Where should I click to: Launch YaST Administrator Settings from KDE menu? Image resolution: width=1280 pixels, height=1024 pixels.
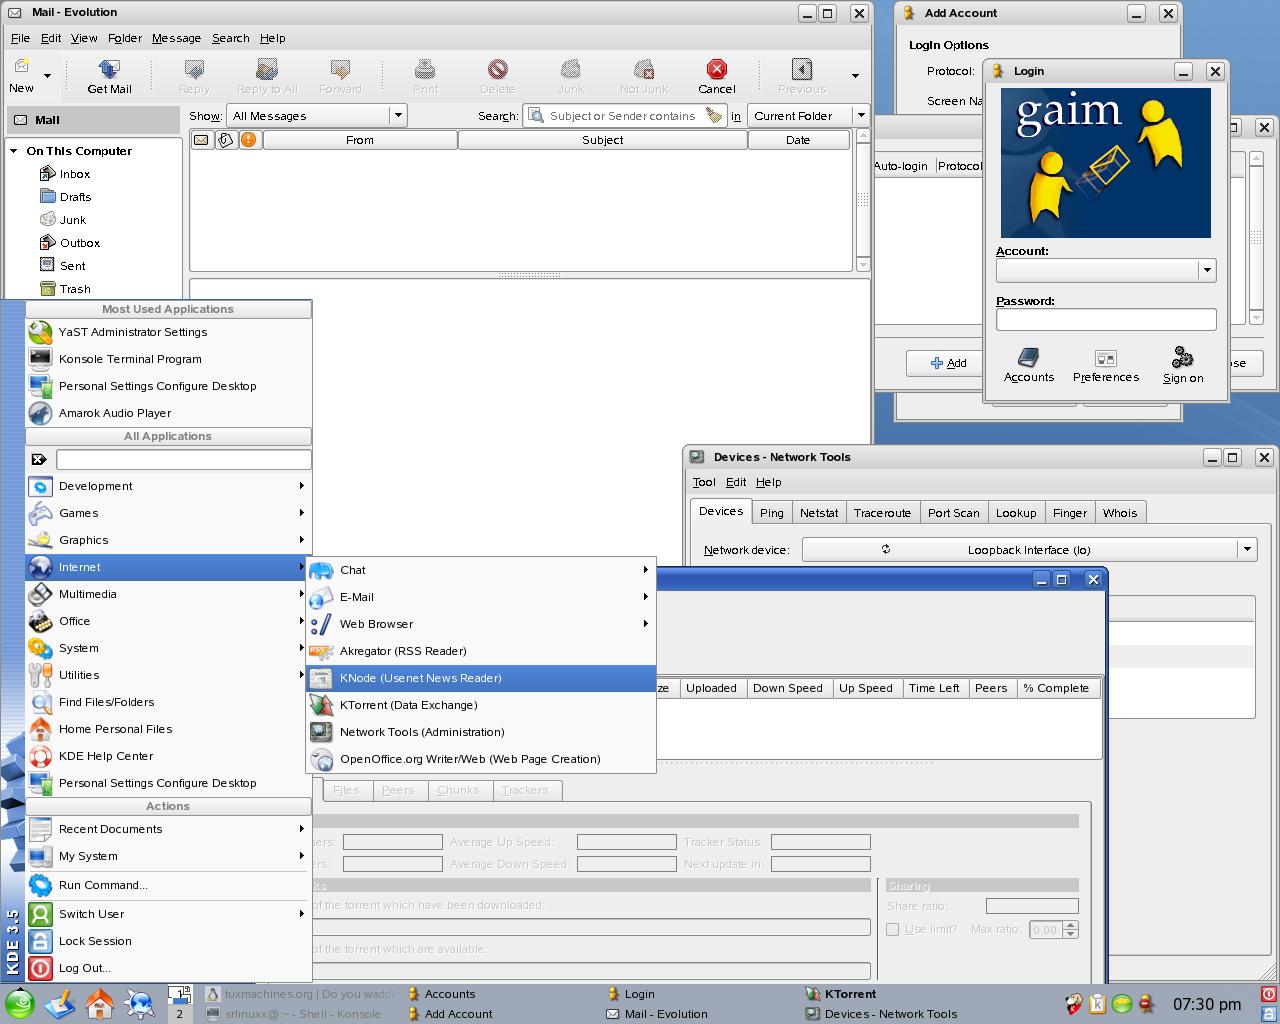[168, 332]
